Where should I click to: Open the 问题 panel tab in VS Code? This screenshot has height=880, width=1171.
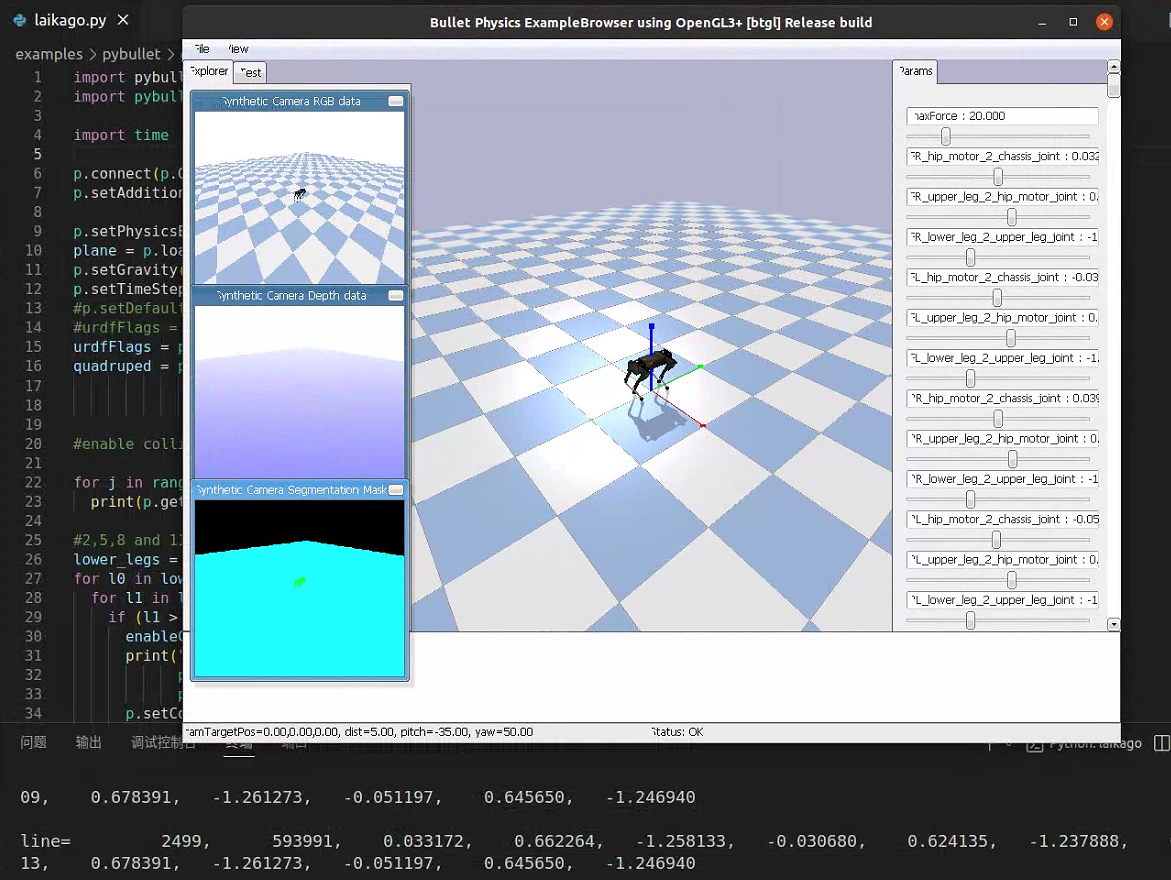click(x=34, y=742)
